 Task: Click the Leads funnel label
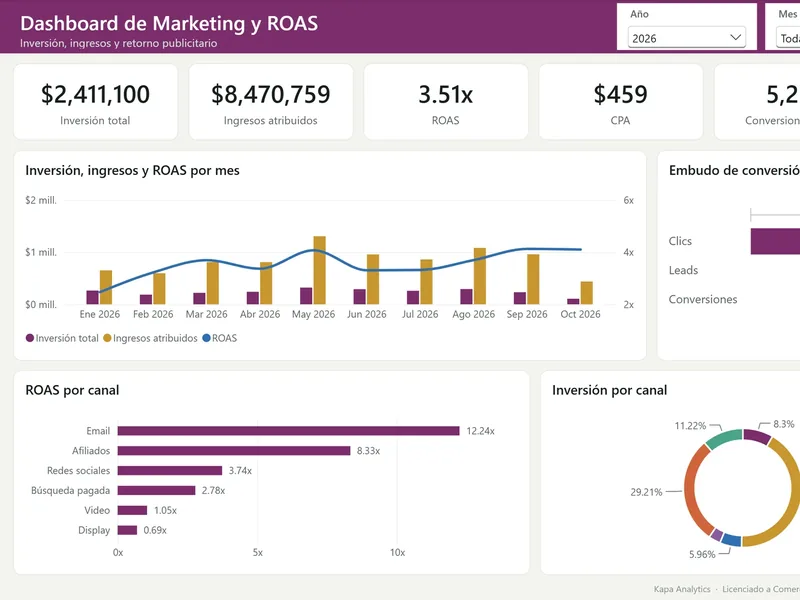683,270
